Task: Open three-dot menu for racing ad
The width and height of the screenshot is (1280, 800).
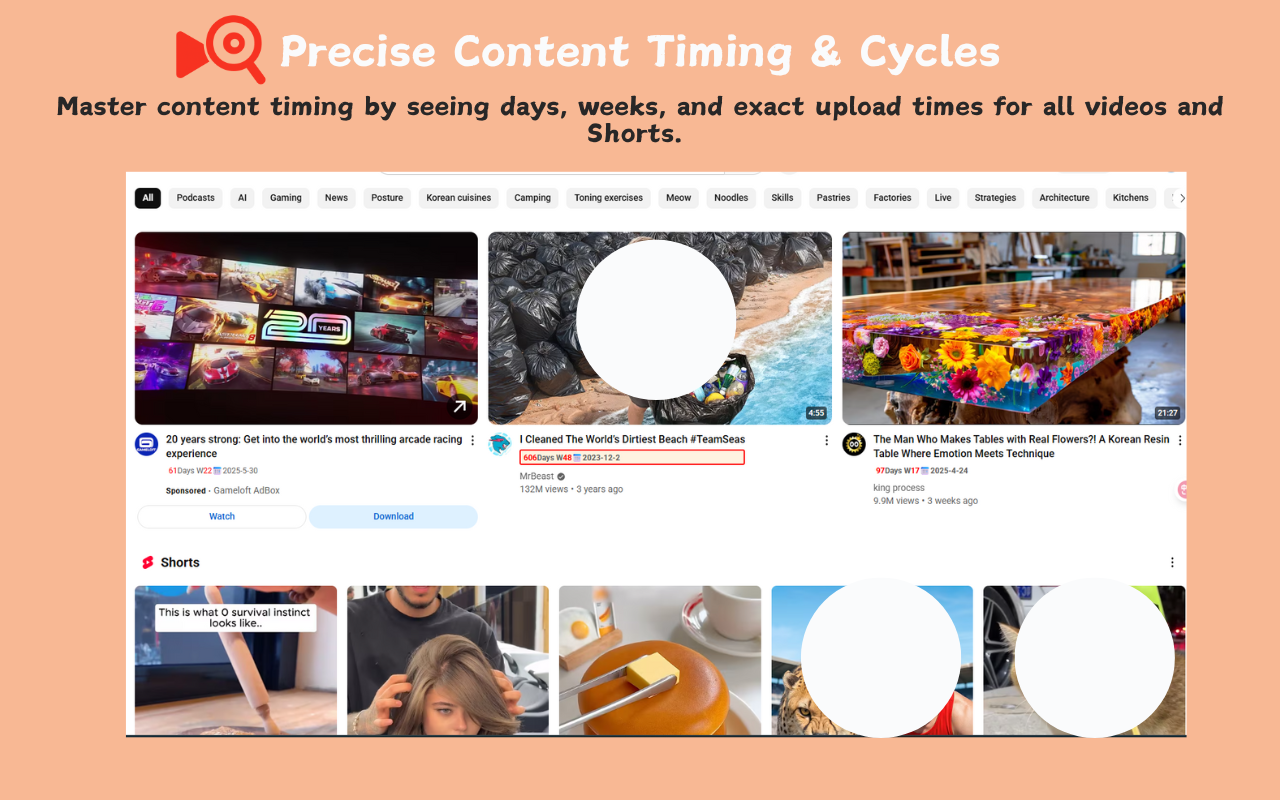Action: point(473,440)
